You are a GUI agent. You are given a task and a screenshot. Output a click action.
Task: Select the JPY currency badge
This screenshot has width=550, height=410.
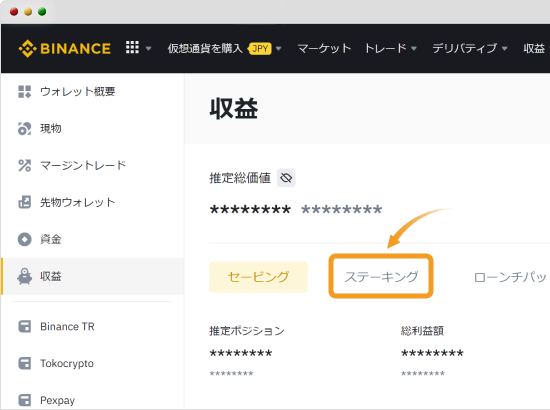260,48
